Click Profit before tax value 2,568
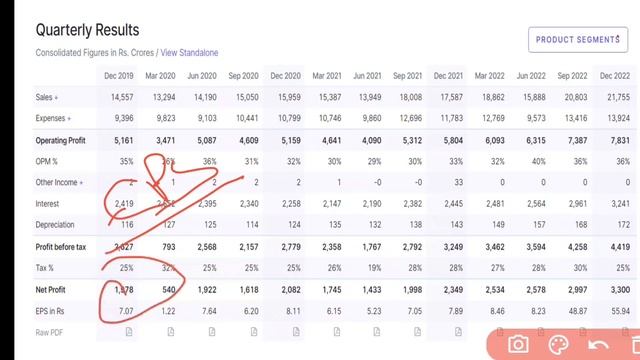This screenshot has width=640, height=360. 207,247
